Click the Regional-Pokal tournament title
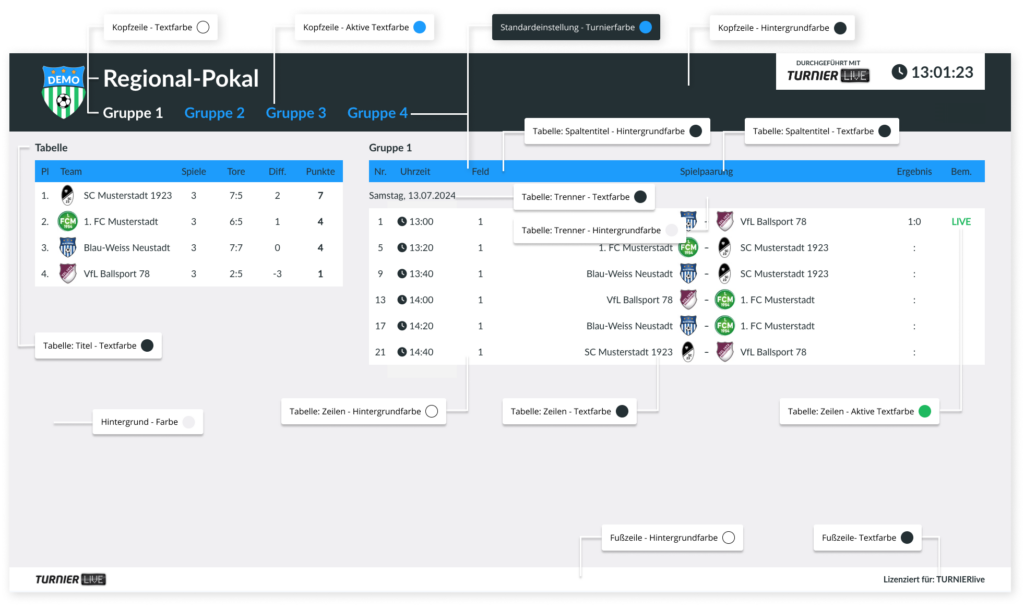Image resolution: width=1024 pixels, height=608 pixels. tap(181, 78)
